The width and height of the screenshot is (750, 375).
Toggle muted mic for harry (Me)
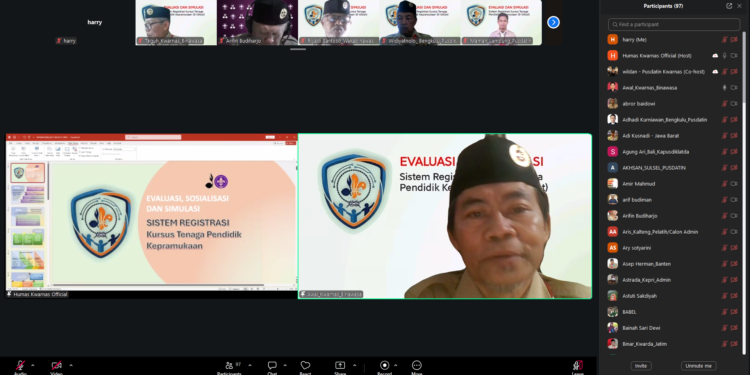point(725,40)
